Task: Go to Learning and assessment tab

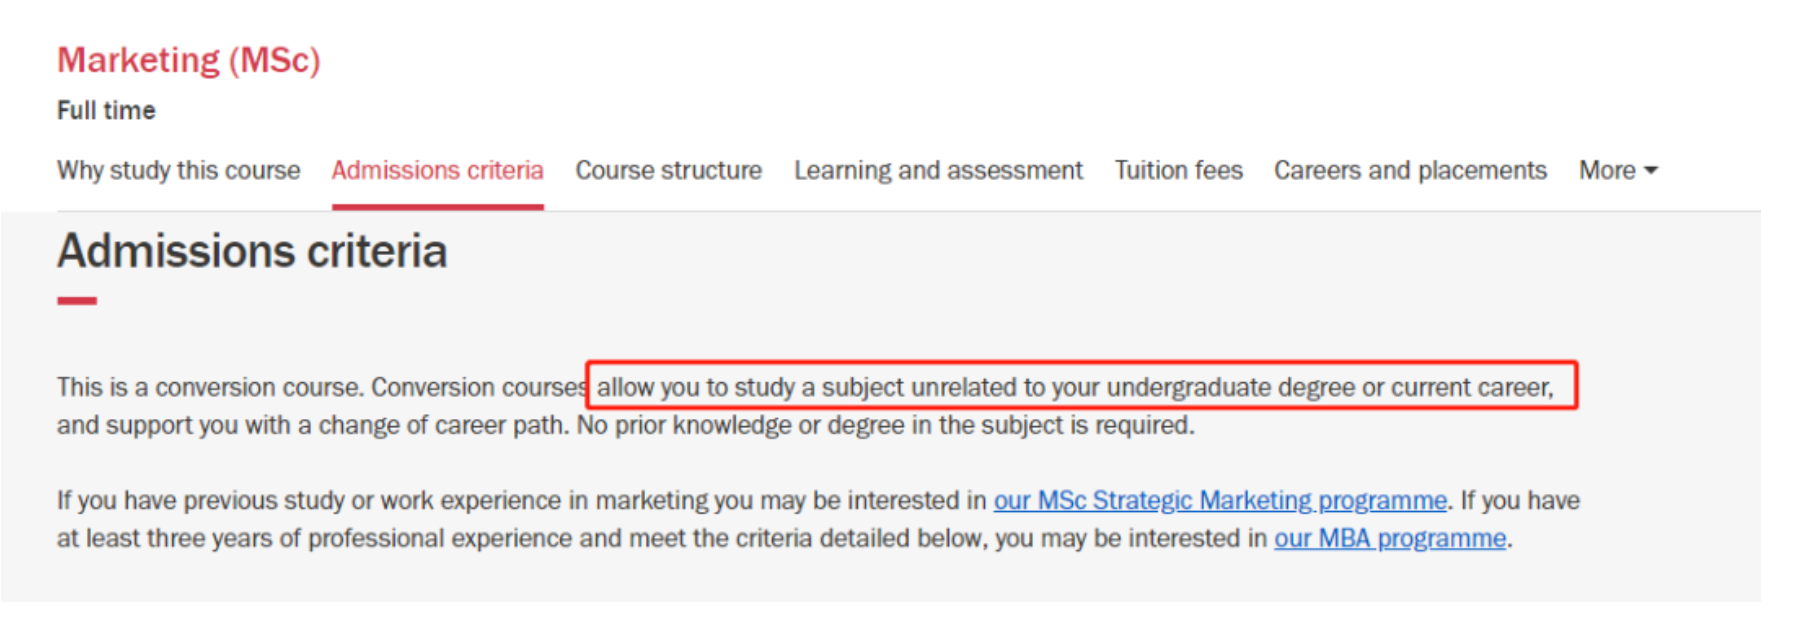Action: [x=938, y=170]
